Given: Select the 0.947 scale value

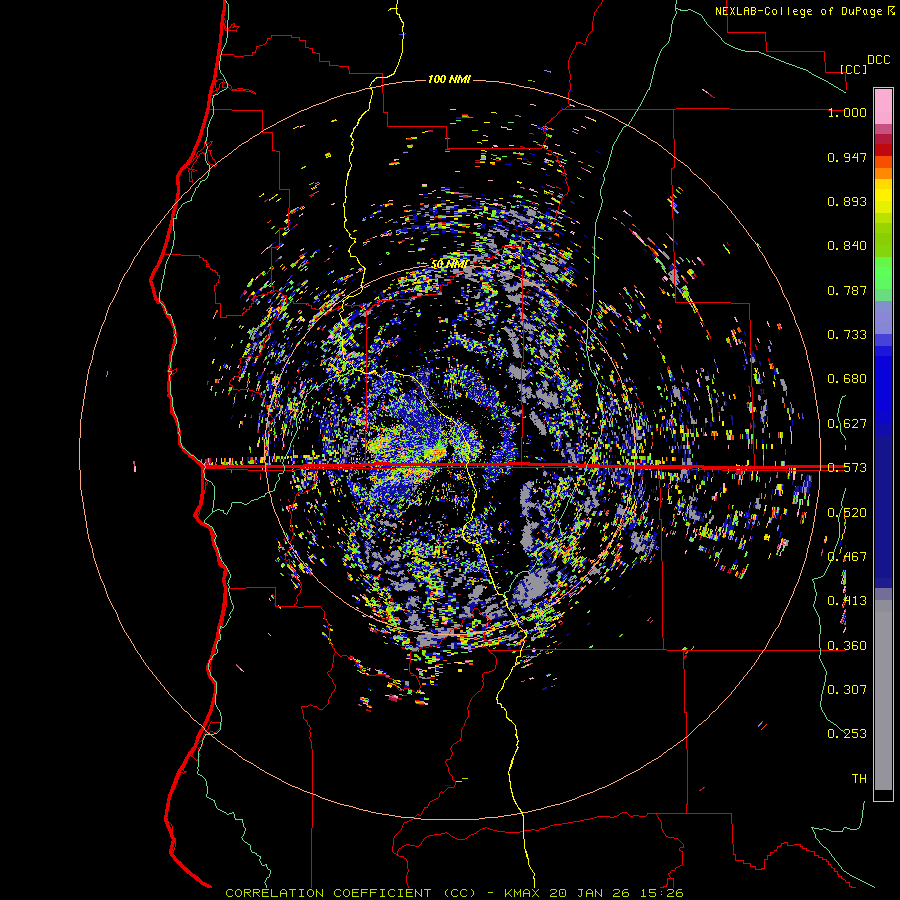Looking at the screenshot, I should 847,157.
